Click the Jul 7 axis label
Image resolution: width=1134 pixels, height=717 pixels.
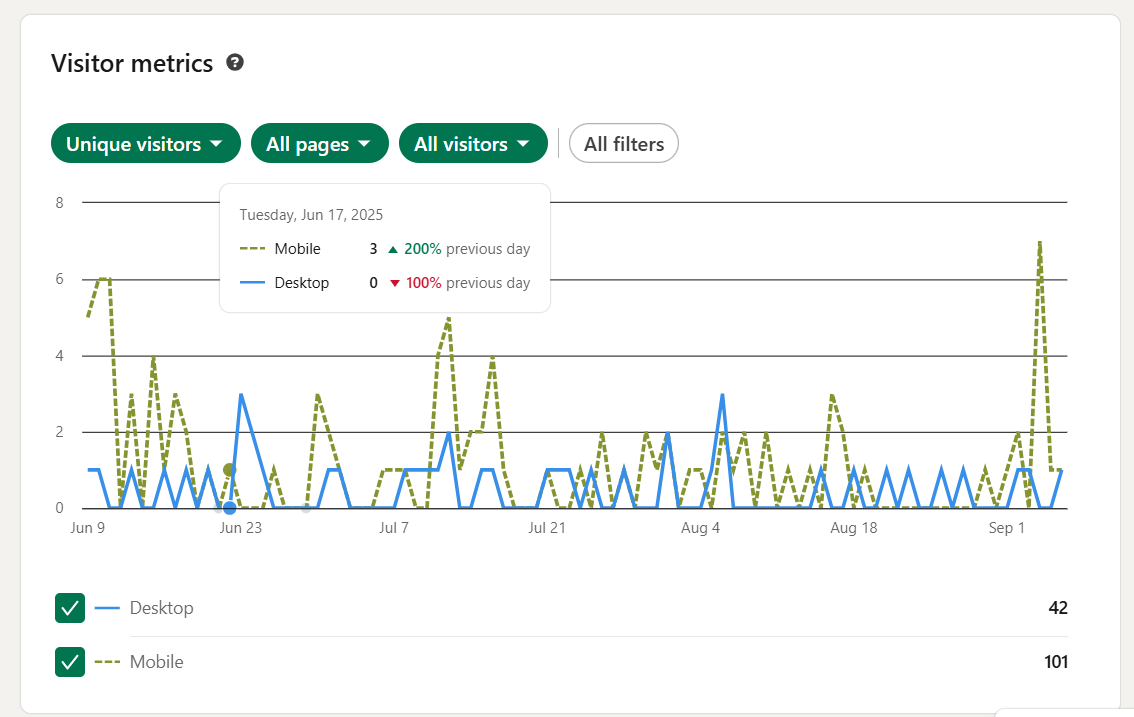point(393,527)
